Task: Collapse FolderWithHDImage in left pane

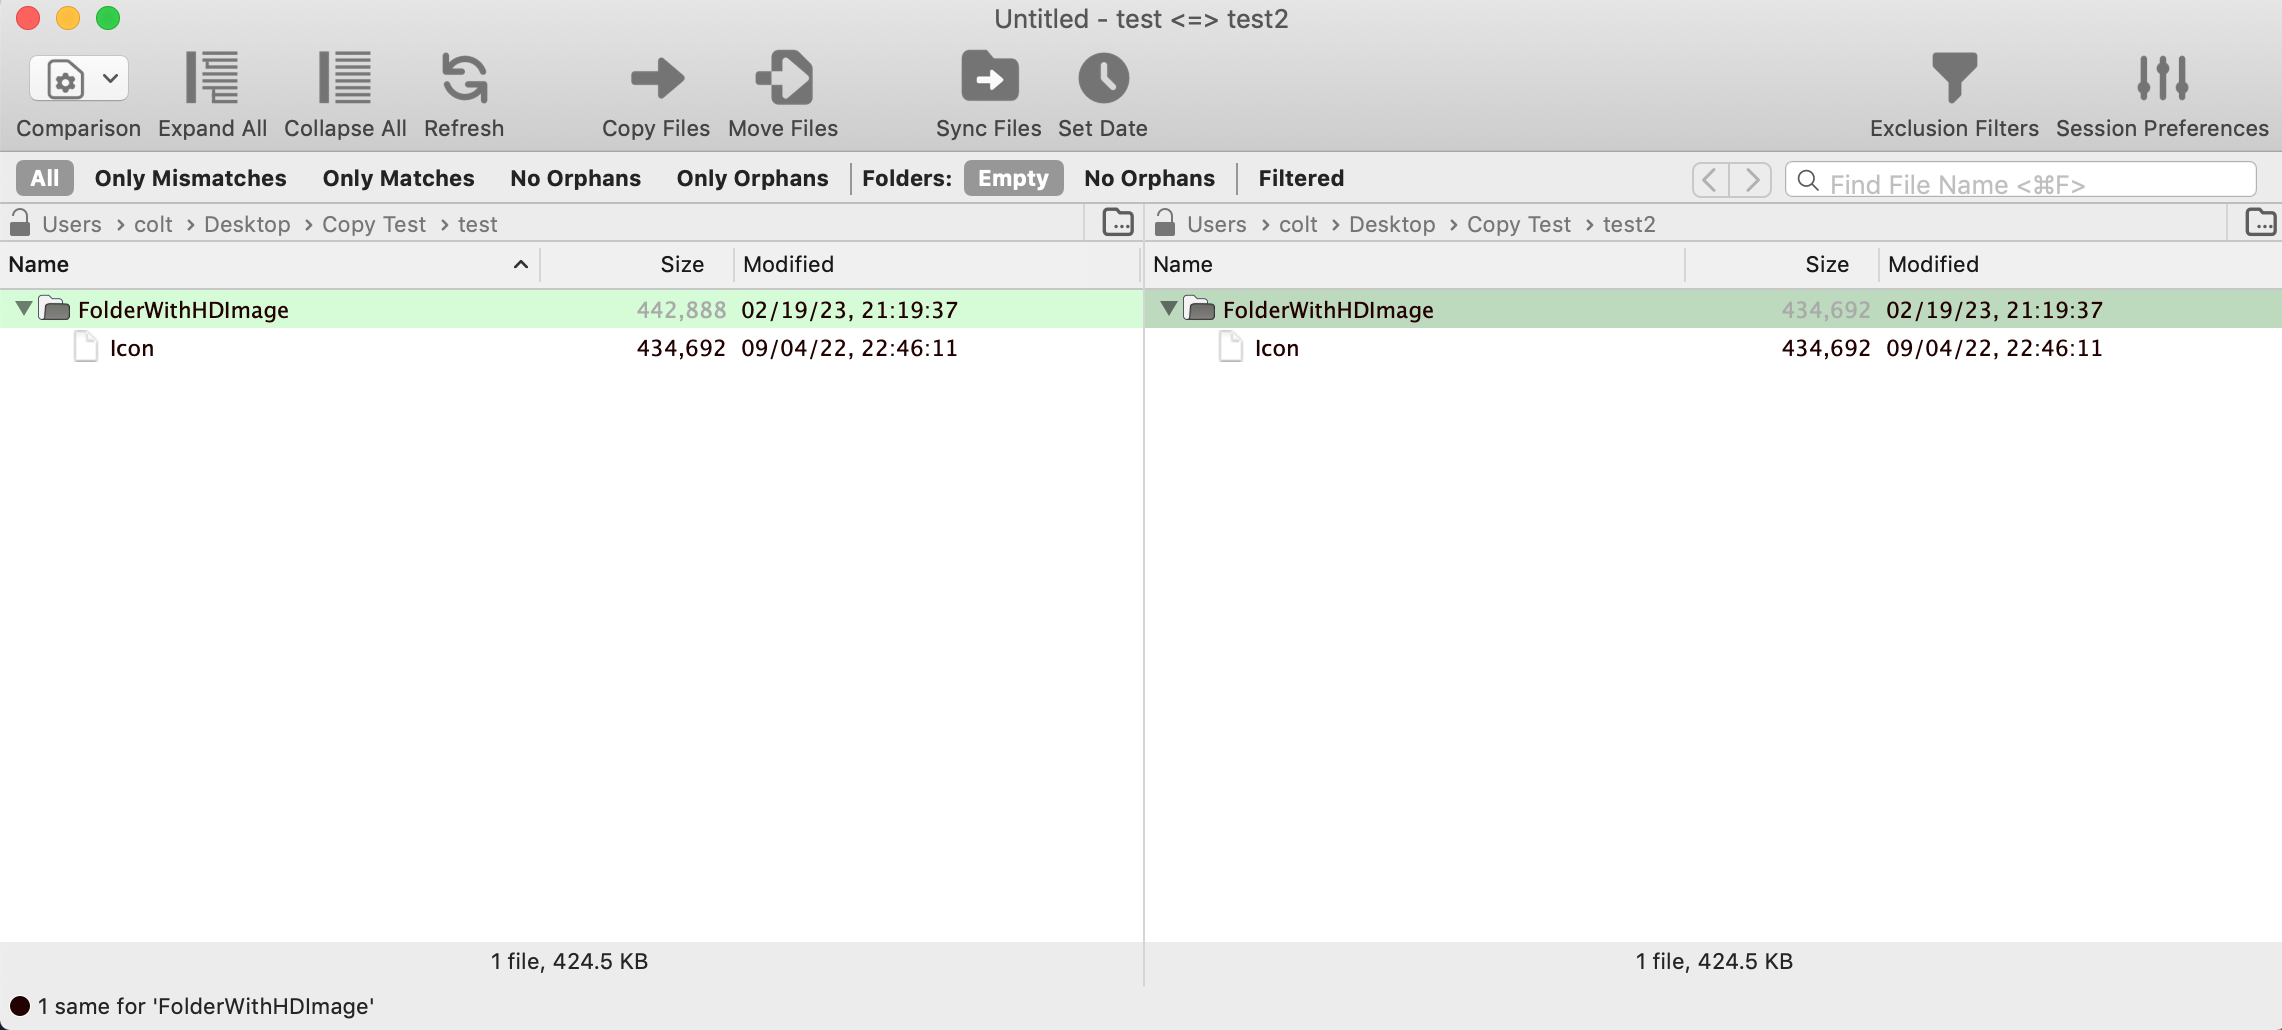Action: pos(23,309)
